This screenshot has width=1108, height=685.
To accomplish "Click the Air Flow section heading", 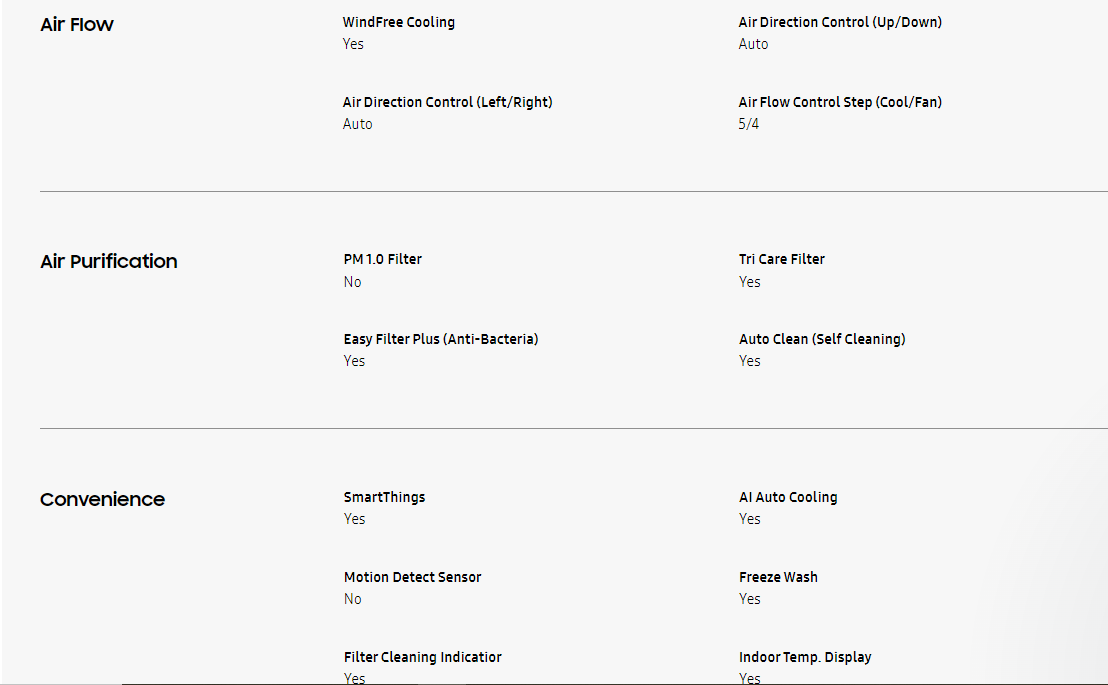I will pyautogui.click(x=77, y=24).
